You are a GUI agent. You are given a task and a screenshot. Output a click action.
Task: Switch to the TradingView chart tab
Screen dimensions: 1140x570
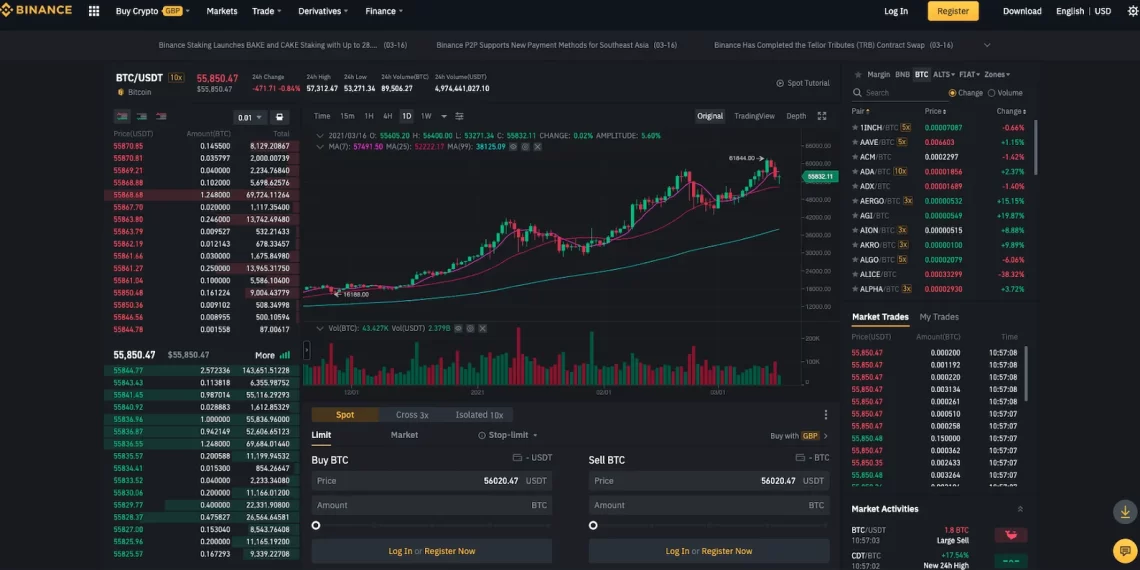(x=754, y=116)
